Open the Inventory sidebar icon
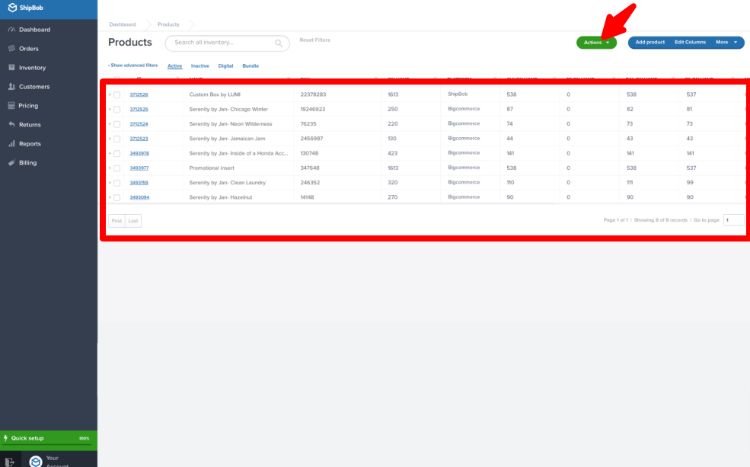The height and width of the screenshot is (467, 750). (x=11, y=67)
